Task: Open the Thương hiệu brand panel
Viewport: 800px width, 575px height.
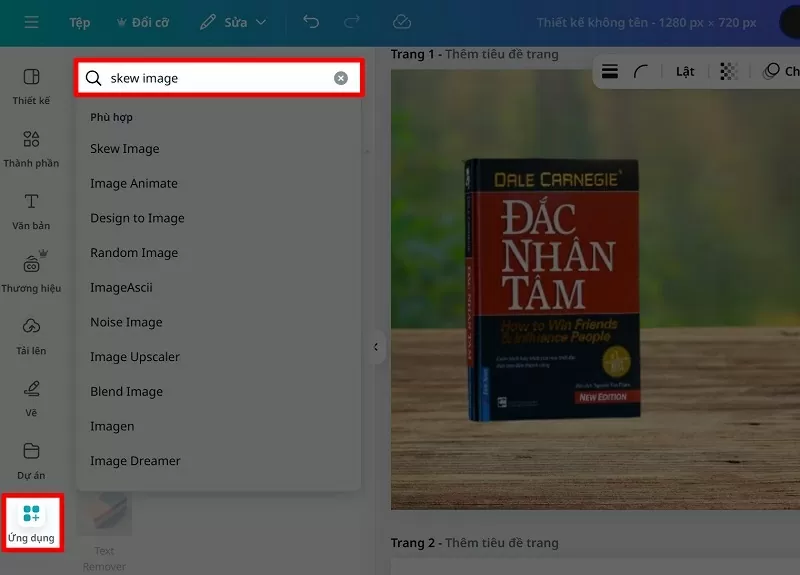Action: click(x=31, y=273)
